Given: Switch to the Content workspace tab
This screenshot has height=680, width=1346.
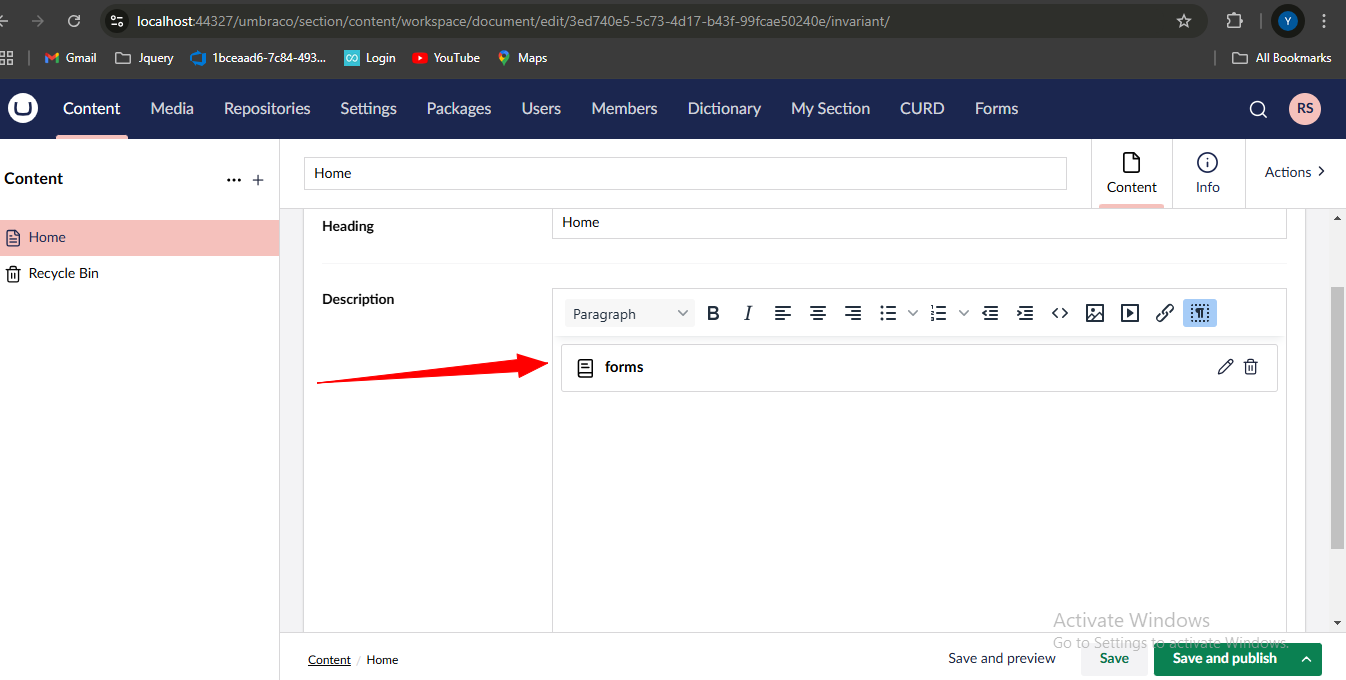Looking at the screenshot, I should (x=1131, y=173).
